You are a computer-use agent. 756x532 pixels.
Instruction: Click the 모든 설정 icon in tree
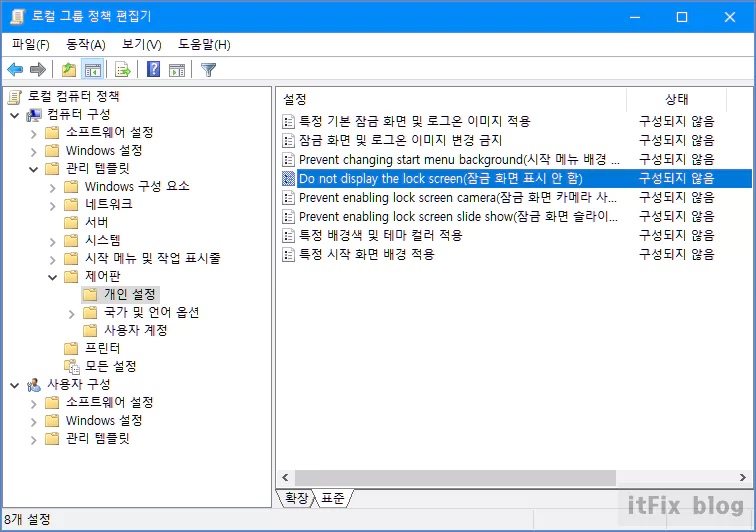tap(71, 367)
